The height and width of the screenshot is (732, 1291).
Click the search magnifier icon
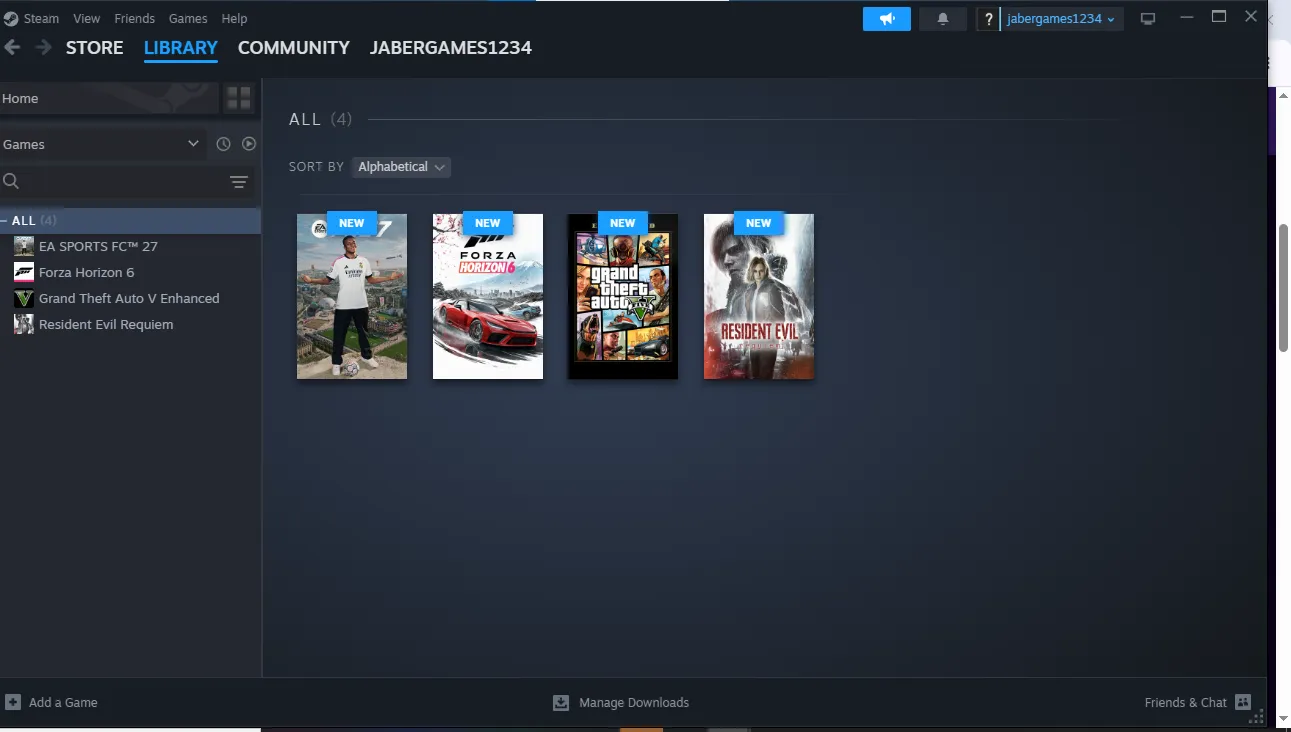(x=11, y=181)
